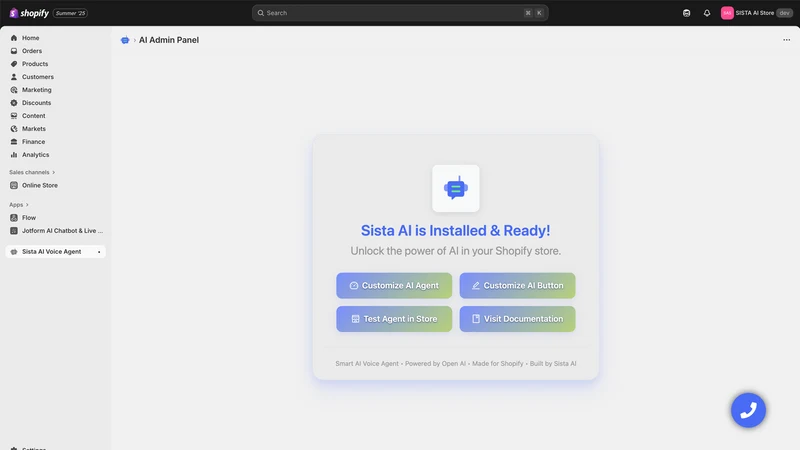Click the 'Sista AI is Installed & Ready!' heading
This screenshot has height=450, width=800.
(x=456, y=231)
